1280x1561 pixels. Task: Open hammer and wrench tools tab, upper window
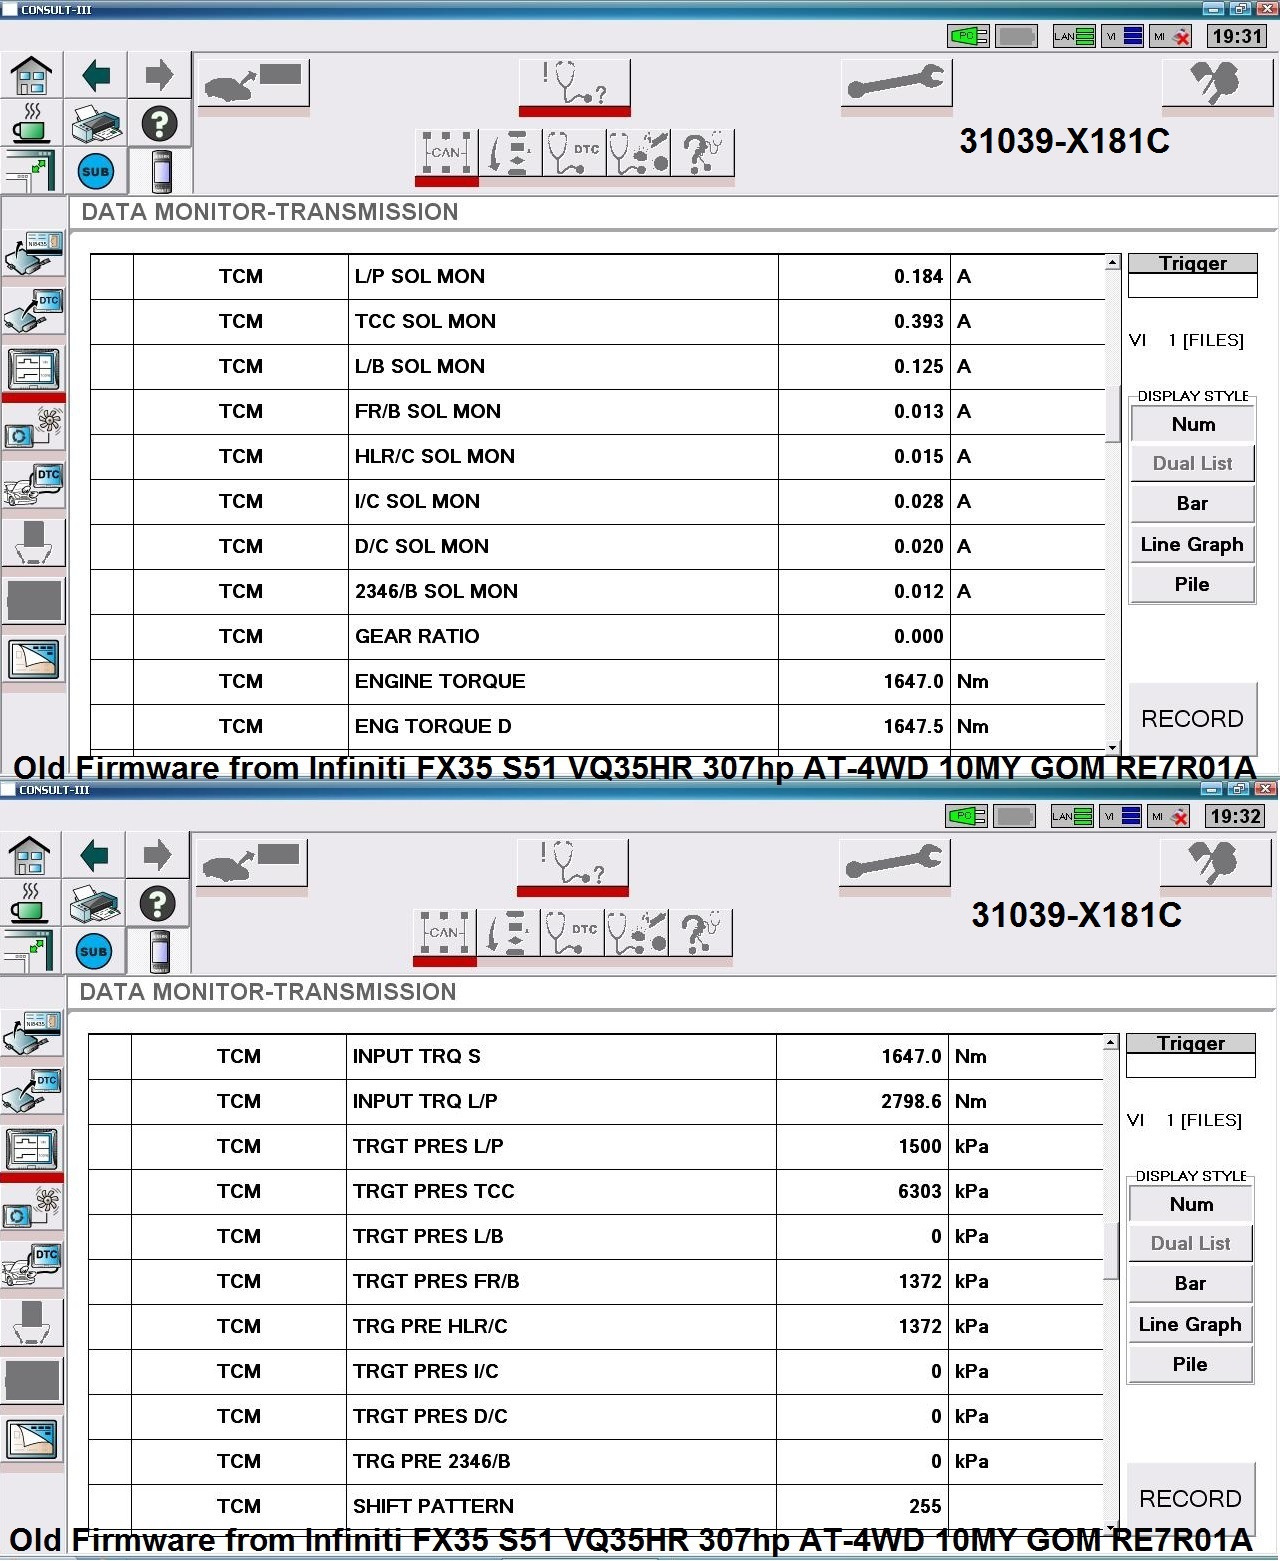(x=1216, y=84)
